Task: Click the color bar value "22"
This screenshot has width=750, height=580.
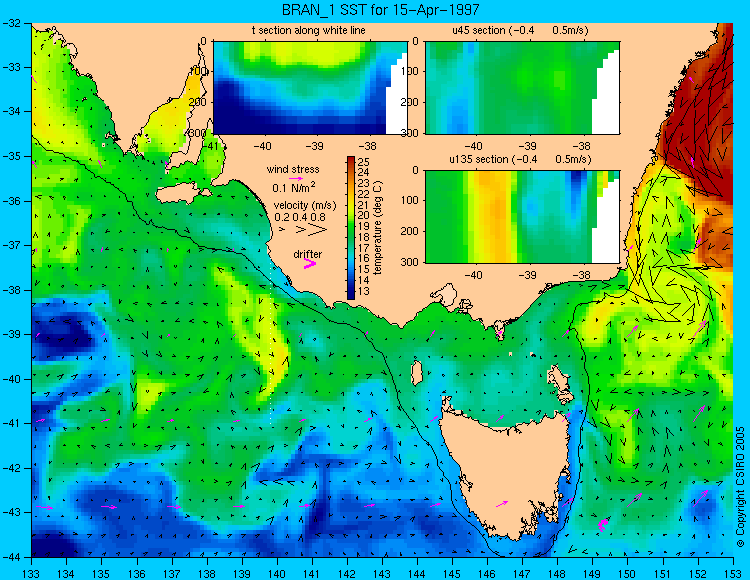Action: pyautogui.click(x=364, y=194)
